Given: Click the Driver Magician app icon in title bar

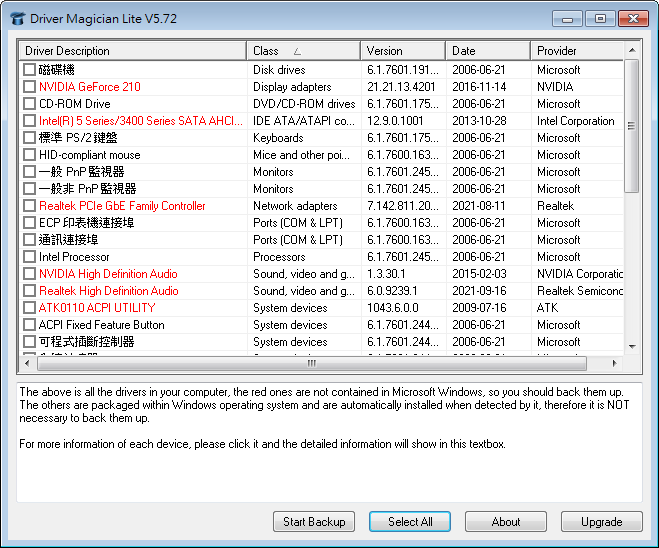Looking at the screenshot, I should (17, 18).
